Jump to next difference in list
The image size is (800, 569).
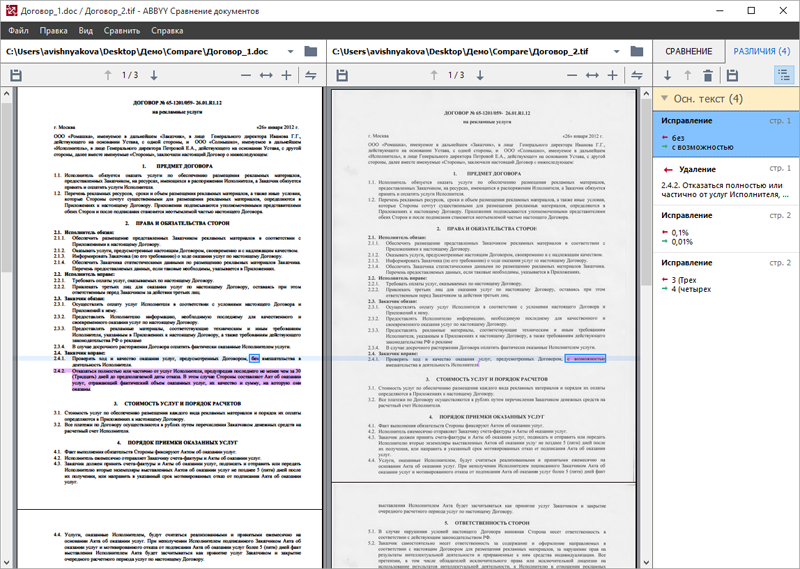tap(667, 76)
